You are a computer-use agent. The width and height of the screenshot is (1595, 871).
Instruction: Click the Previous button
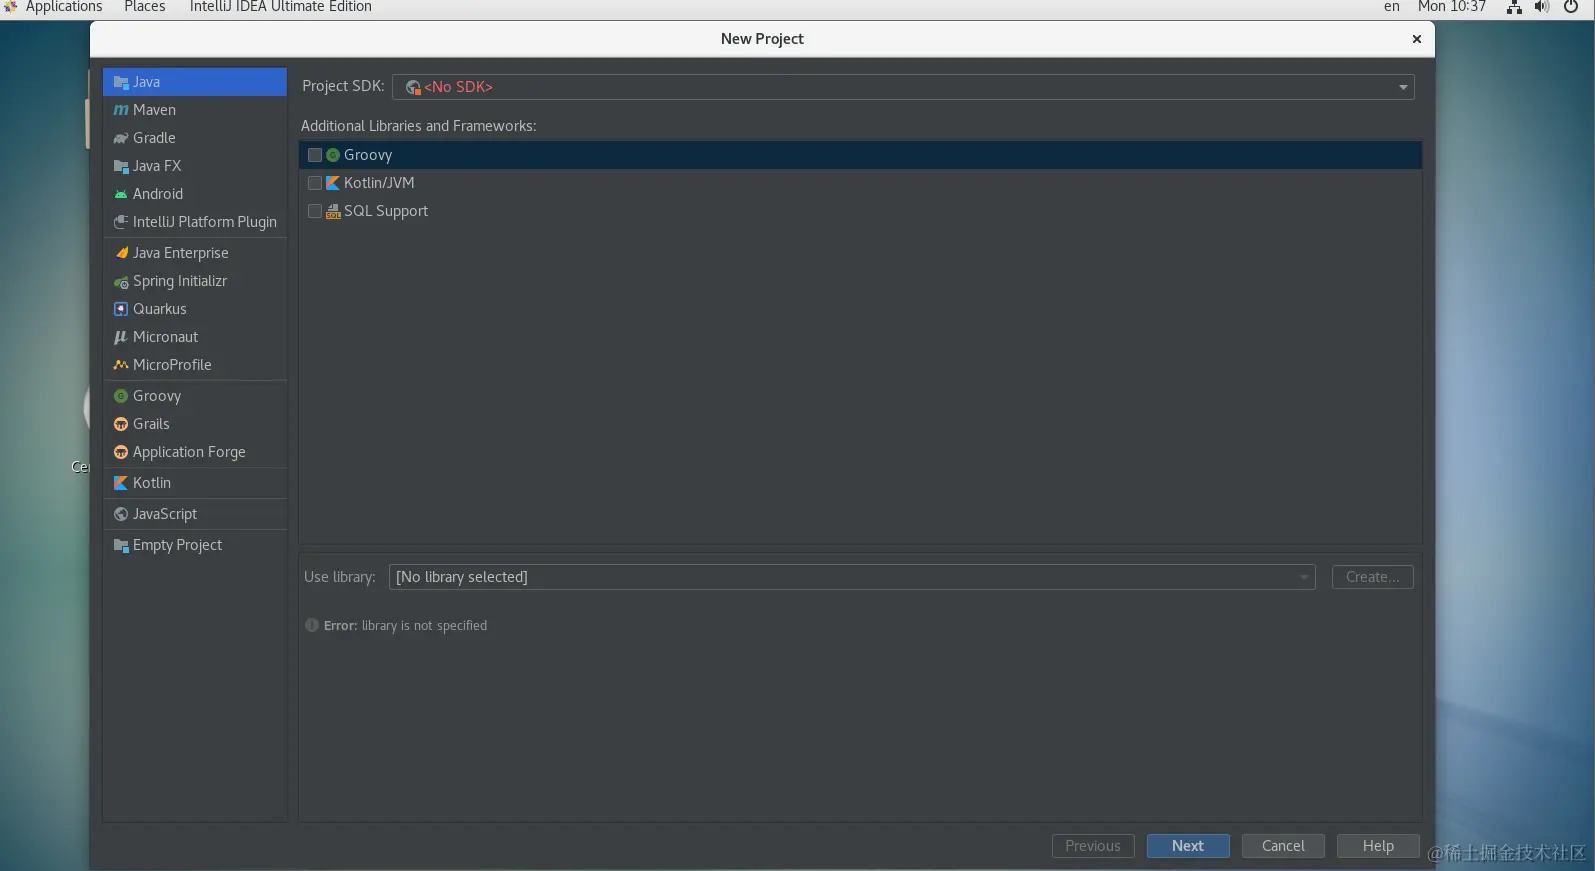point(1093,846)
